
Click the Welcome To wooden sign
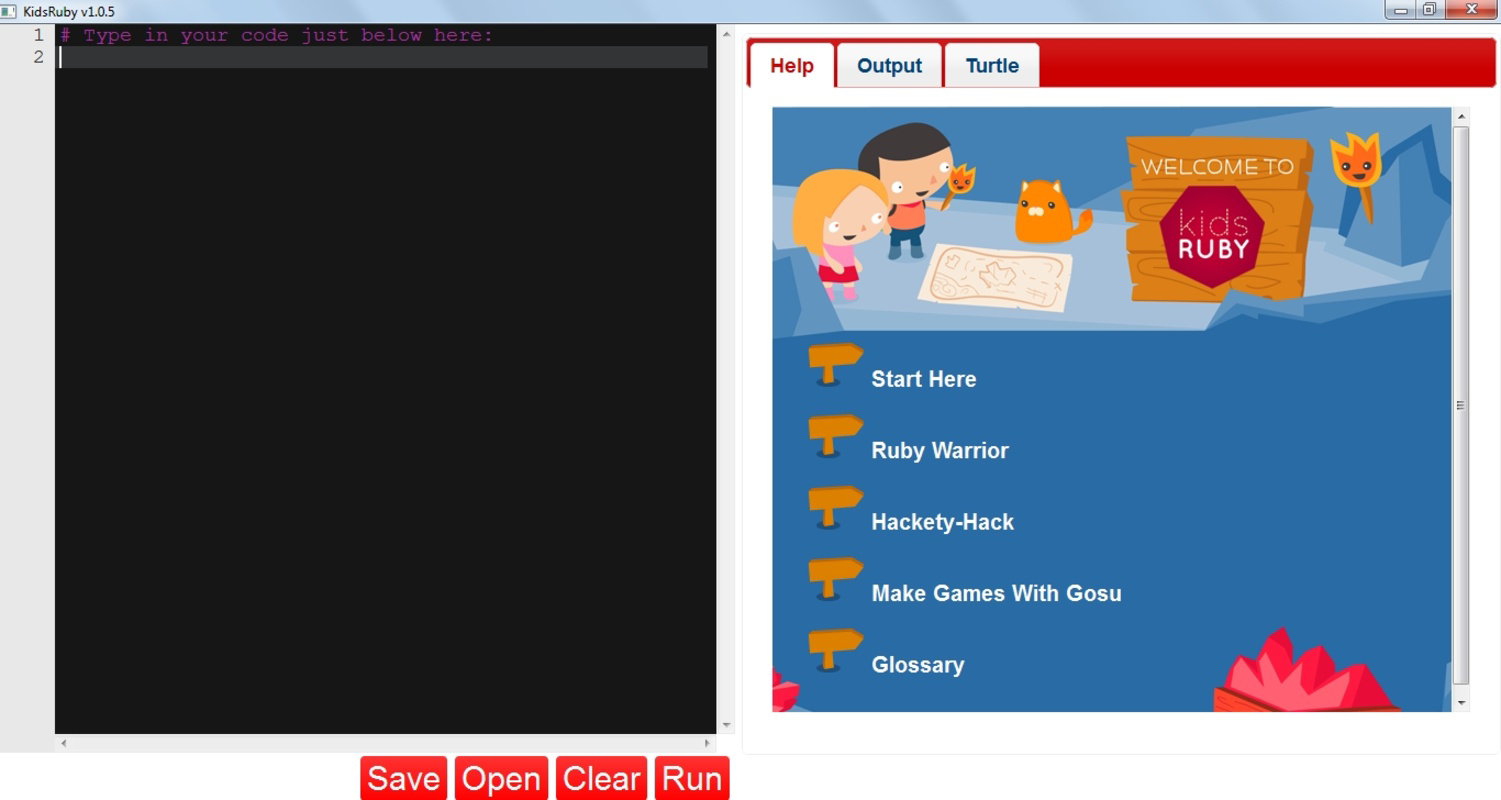tap(1216, 218)
